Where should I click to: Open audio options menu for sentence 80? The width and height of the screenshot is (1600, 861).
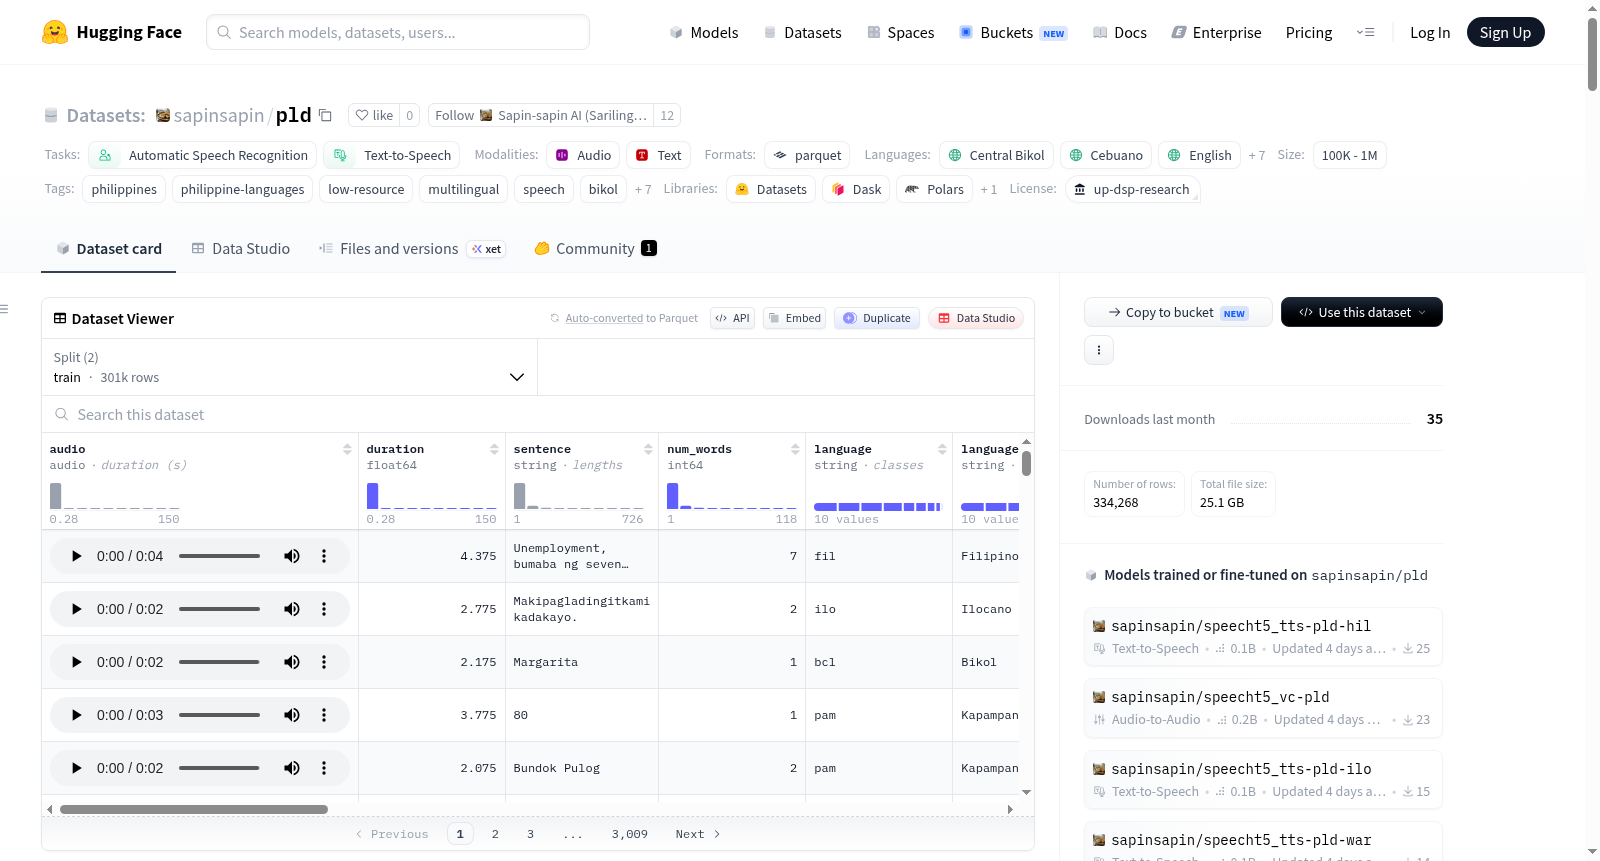pyautogui.click(x=324, y=715)
